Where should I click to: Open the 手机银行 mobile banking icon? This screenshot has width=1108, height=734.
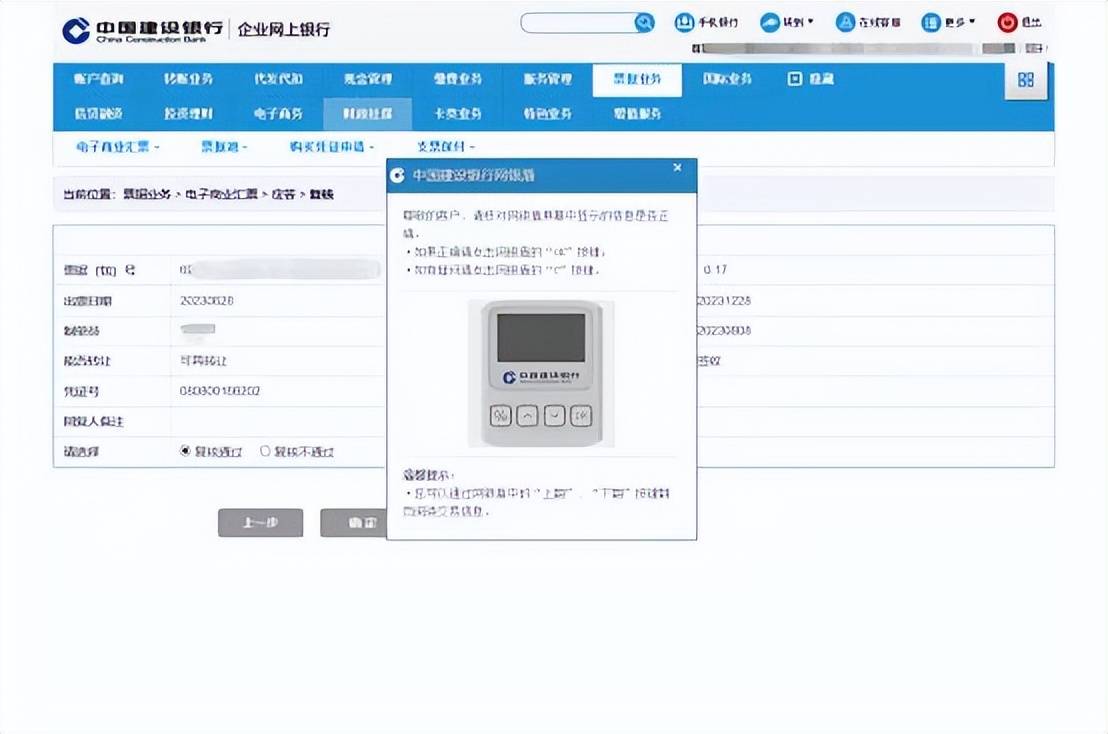(685, 22)
